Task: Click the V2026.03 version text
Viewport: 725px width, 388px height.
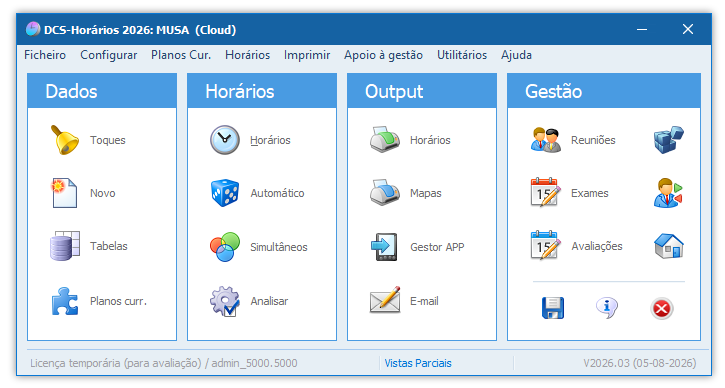Action: (x=639, y=363)
